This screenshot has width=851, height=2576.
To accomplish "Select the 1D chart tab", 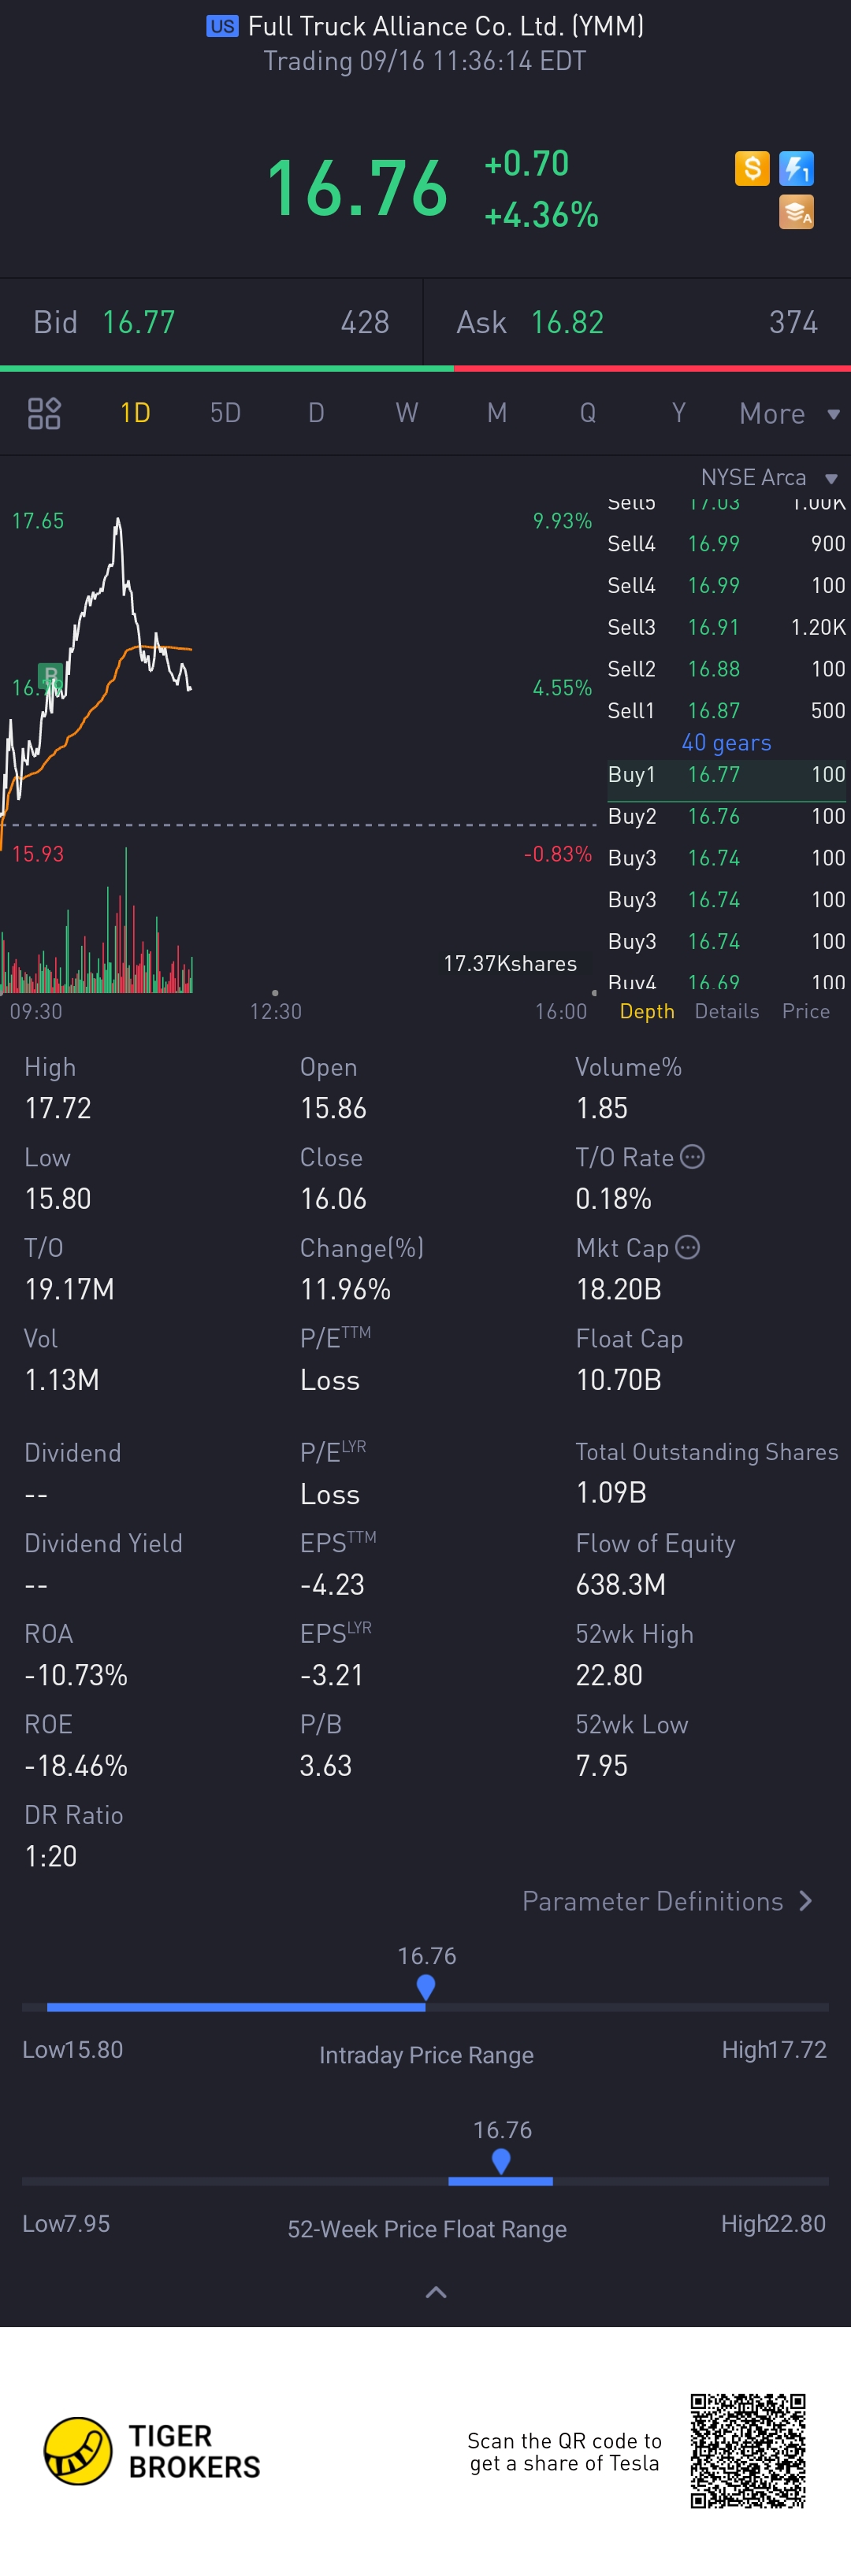I will 135,413.
